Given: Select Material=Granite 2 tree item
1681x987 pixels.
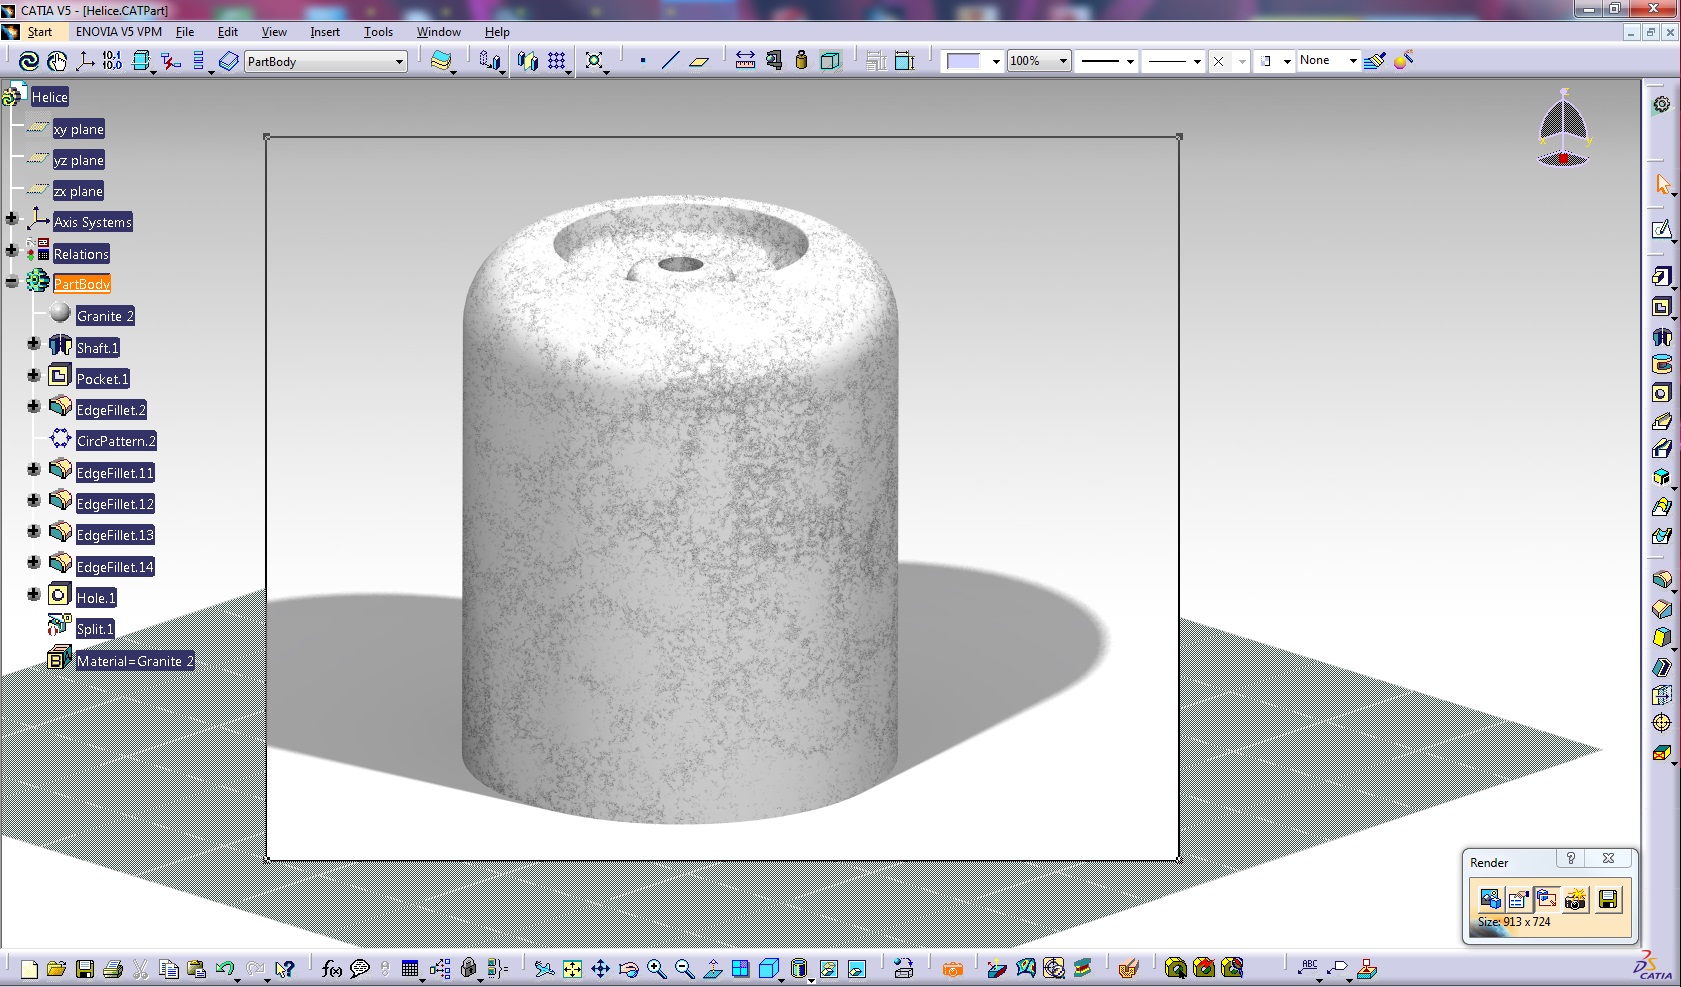Looking at the screenshot, I should pyautogui.click(x=135, y=661).
